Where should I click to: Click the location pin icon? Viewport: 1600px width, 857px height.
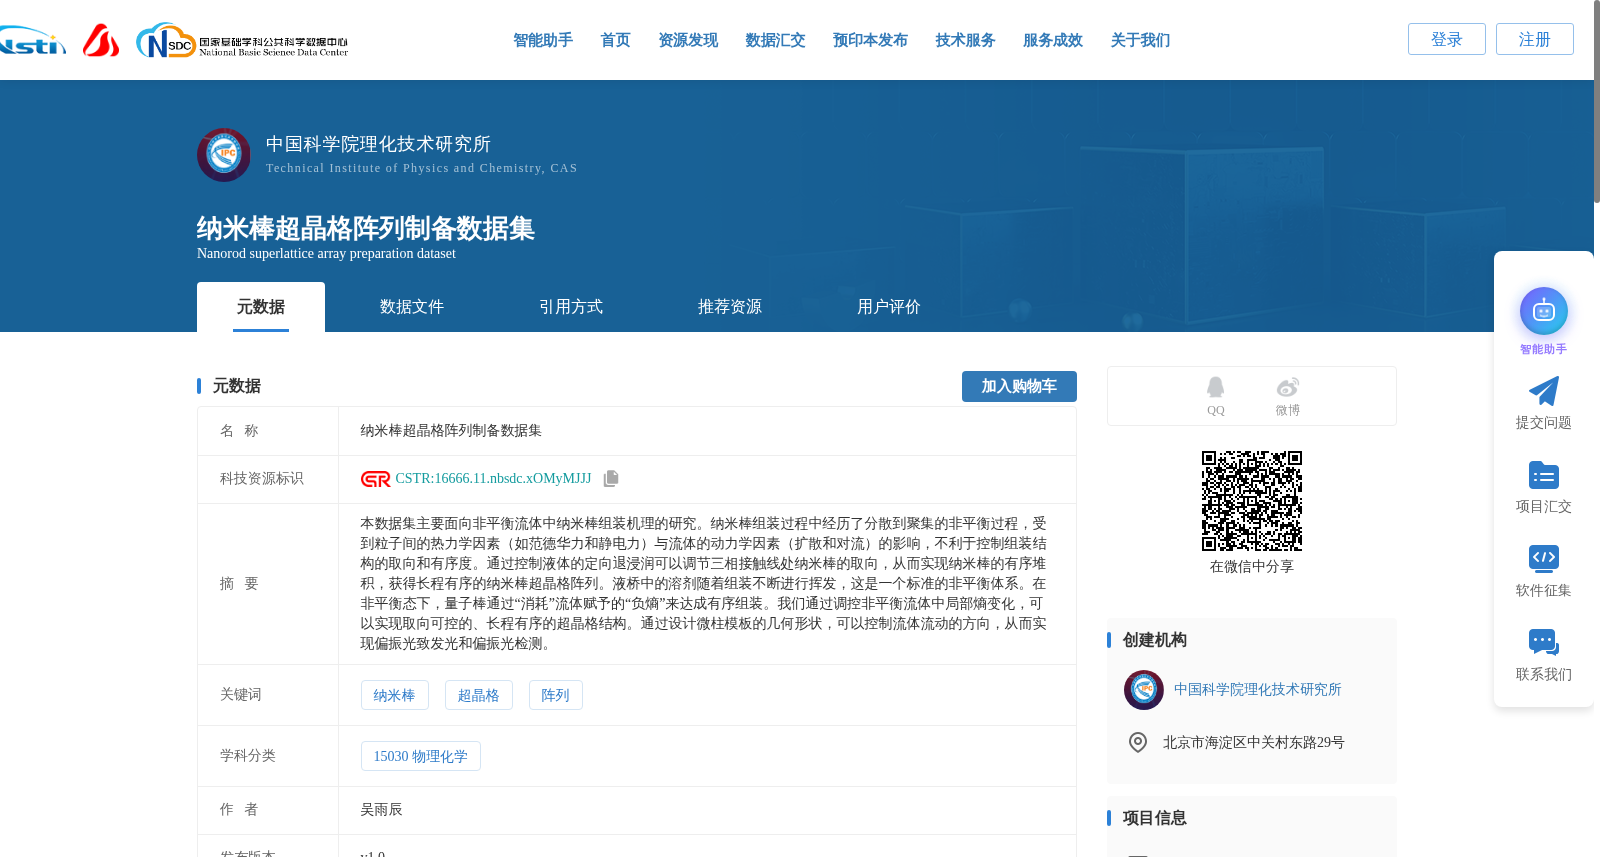pos(1138,742)
